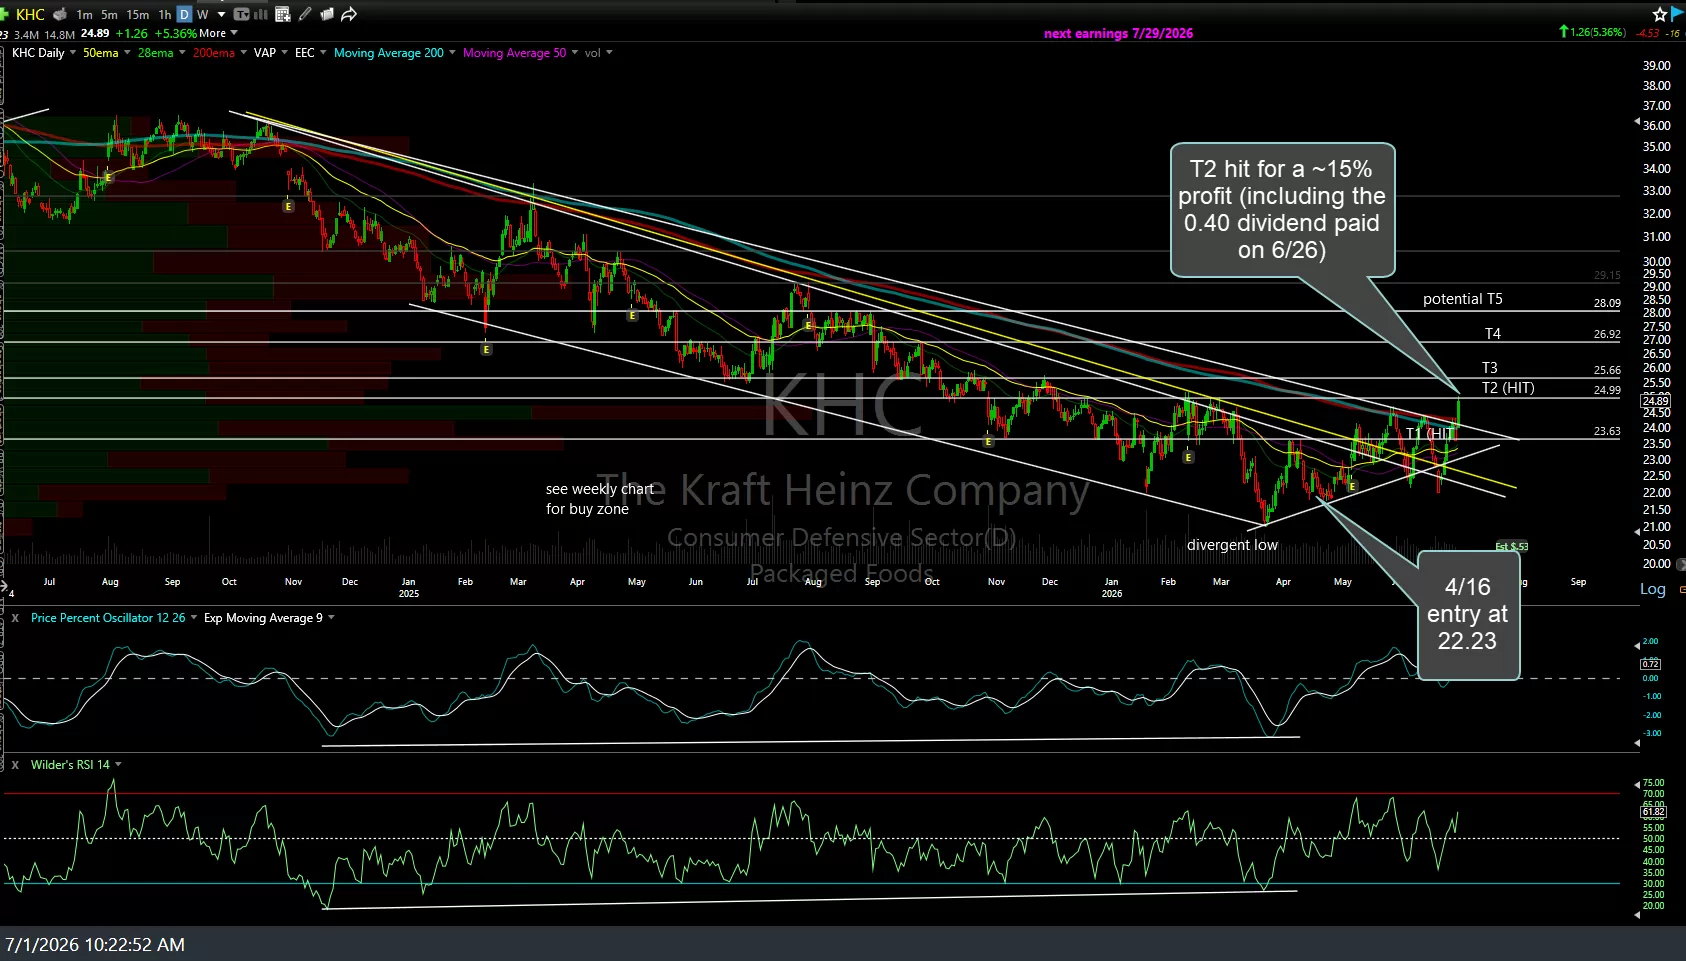Click the T2 hit ~15% profit callout
This screenshot has width=1686, height=961.
pos(1282,210)
